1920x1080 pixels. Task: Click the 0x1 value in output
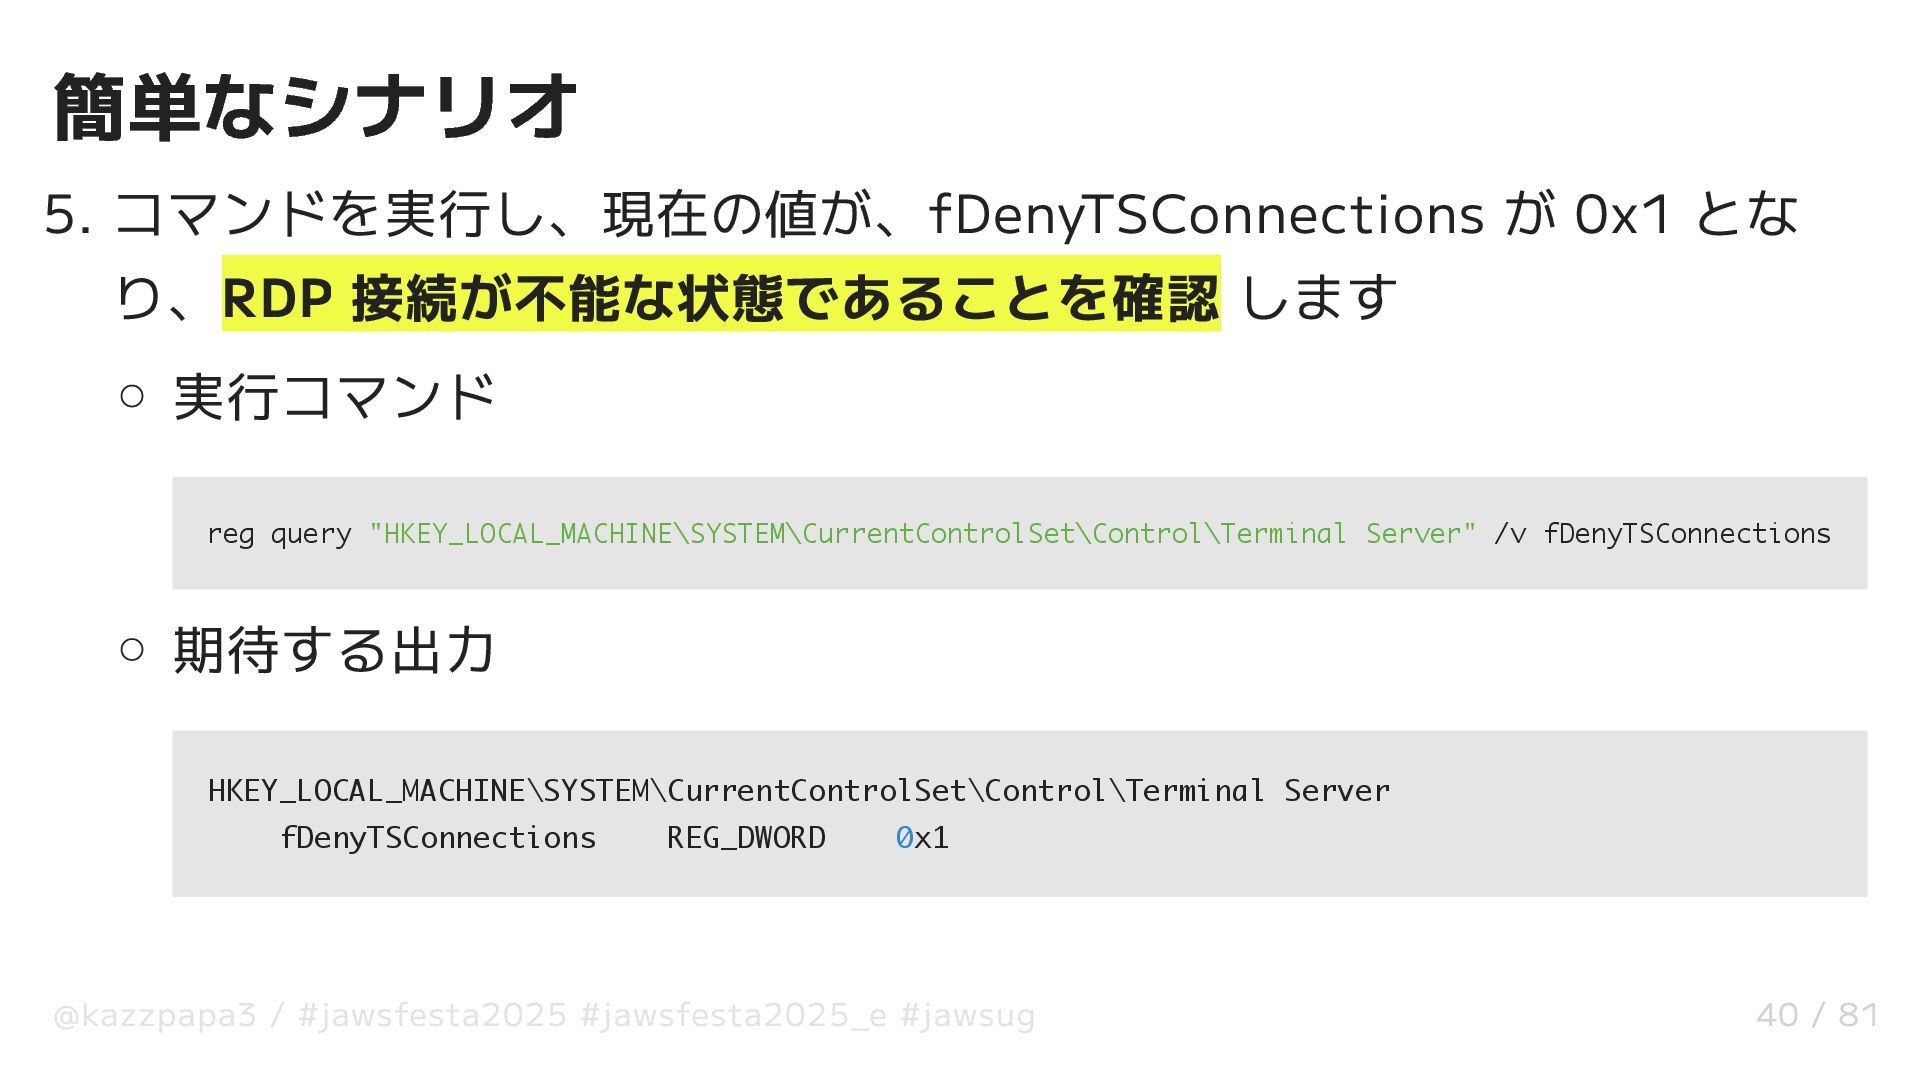(921, 838)
